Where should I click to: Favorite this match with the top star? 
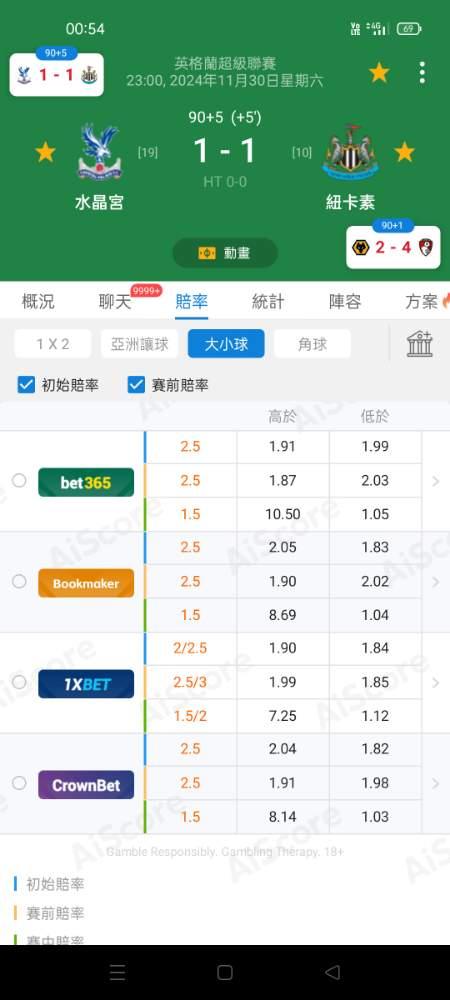[x=379, y=73]
